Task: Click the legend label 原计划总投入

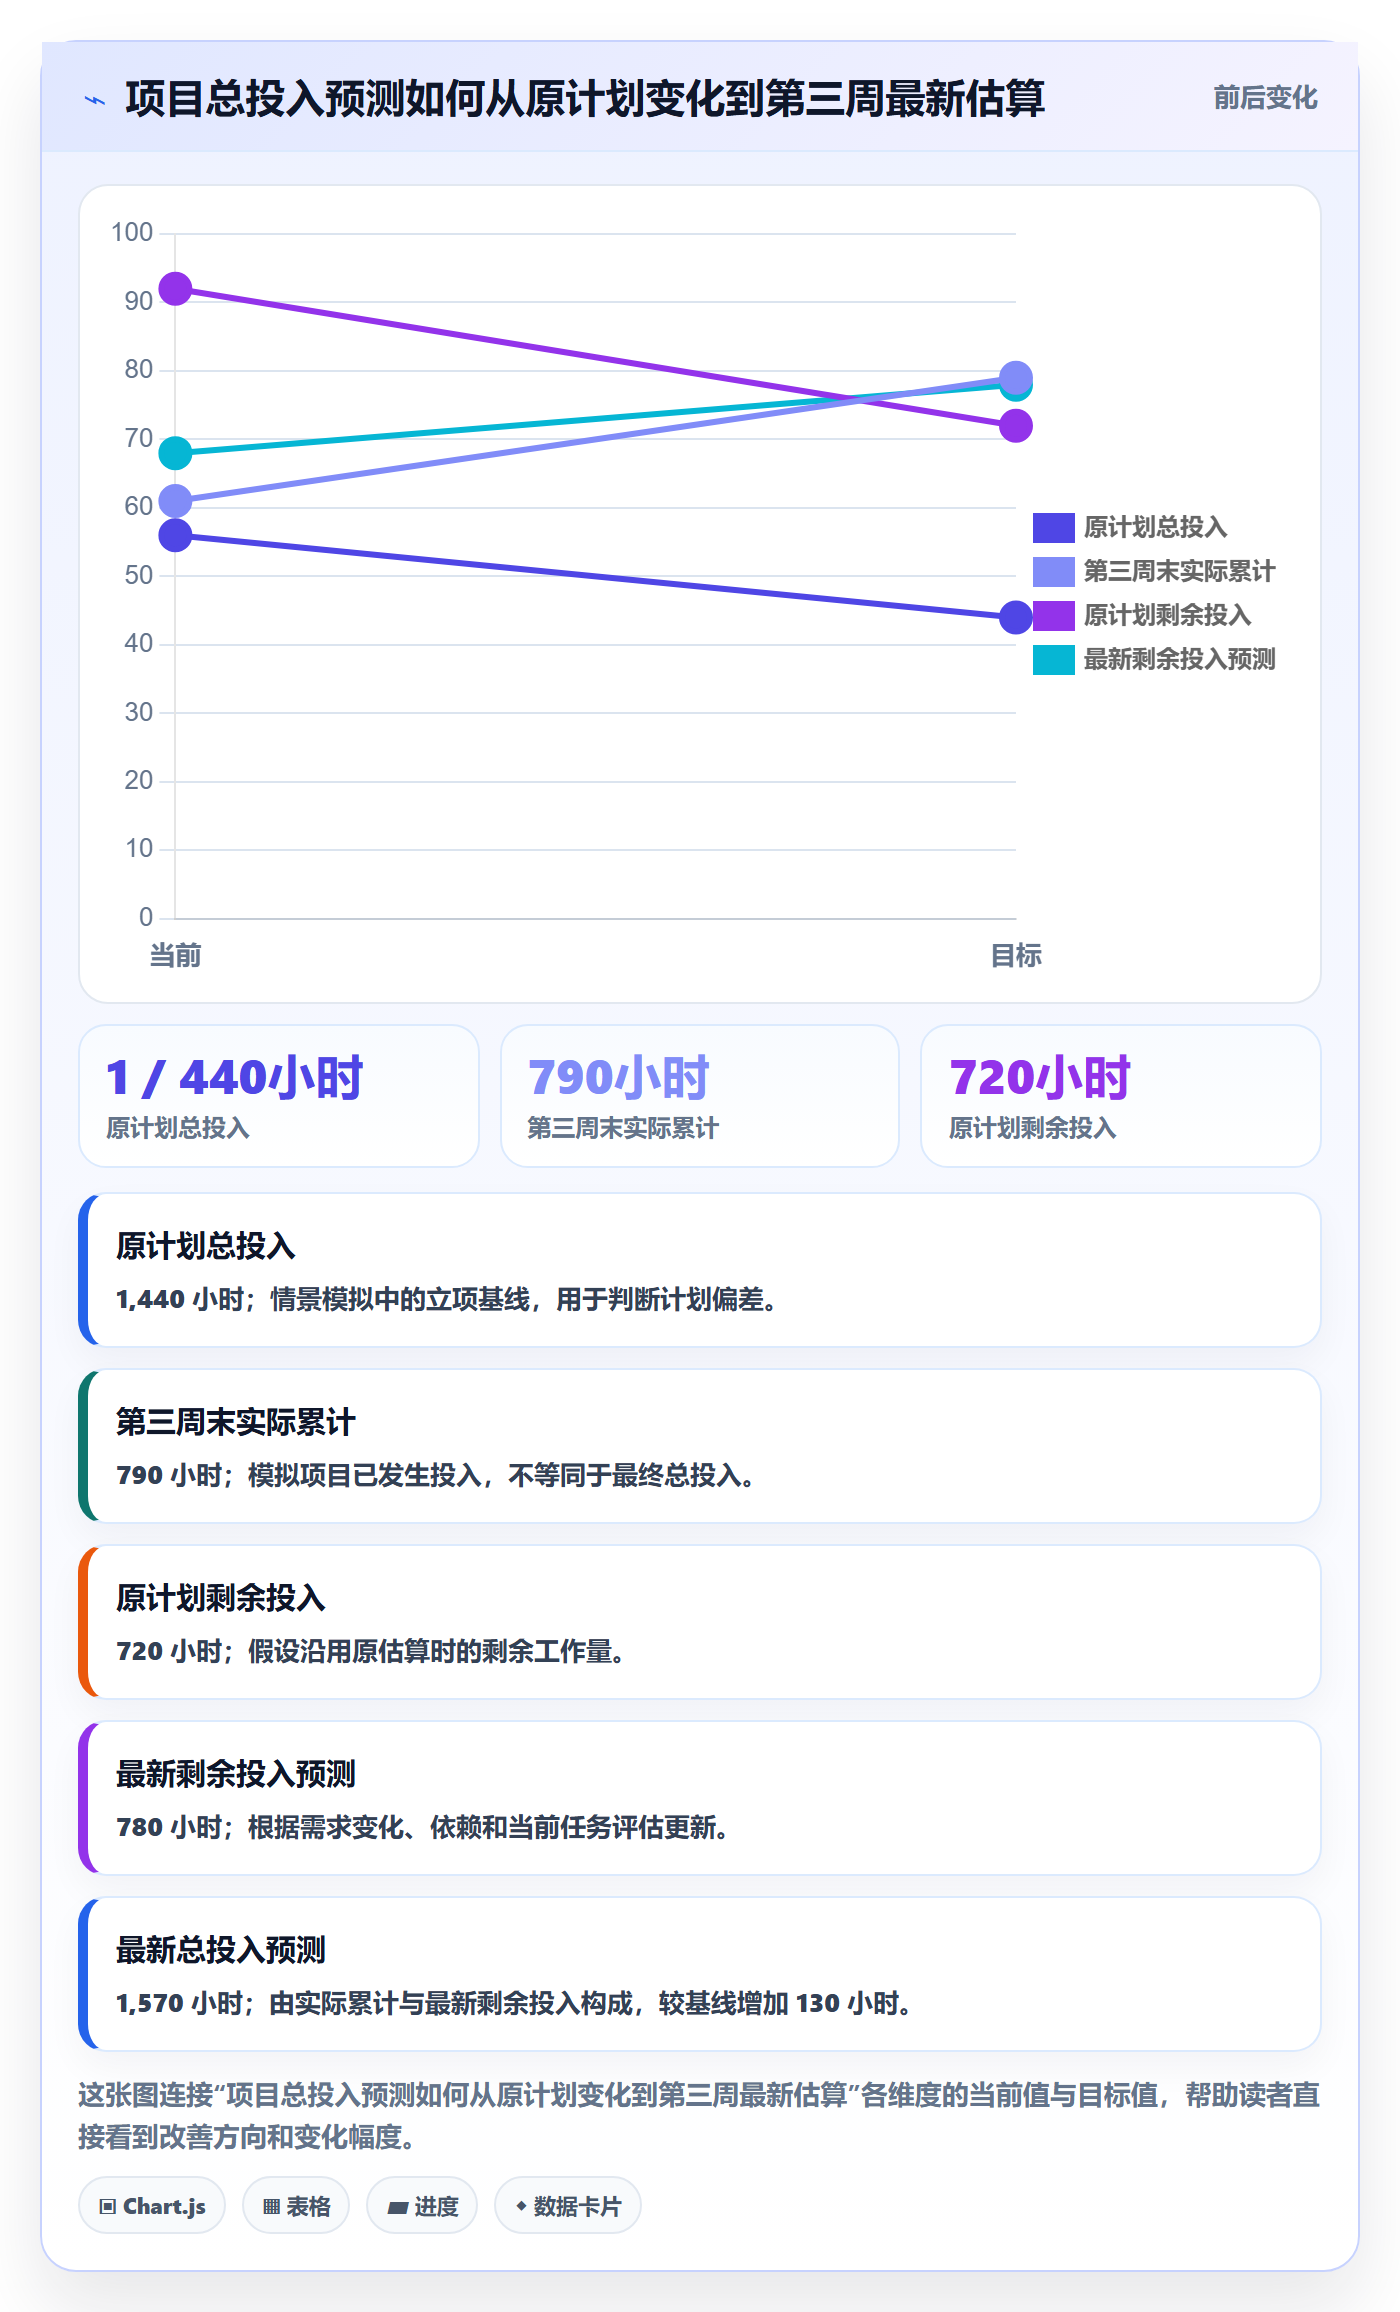Action: 1155,527
